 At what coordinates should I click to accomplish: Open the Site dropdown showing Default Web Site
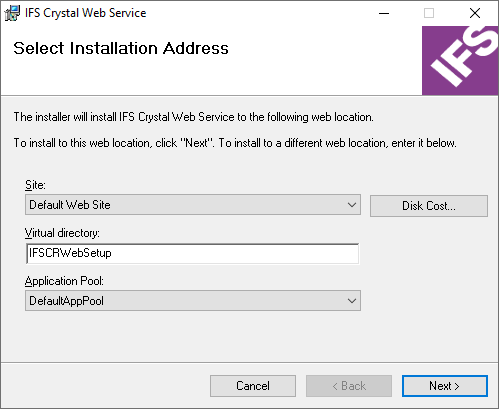[193, 205]
